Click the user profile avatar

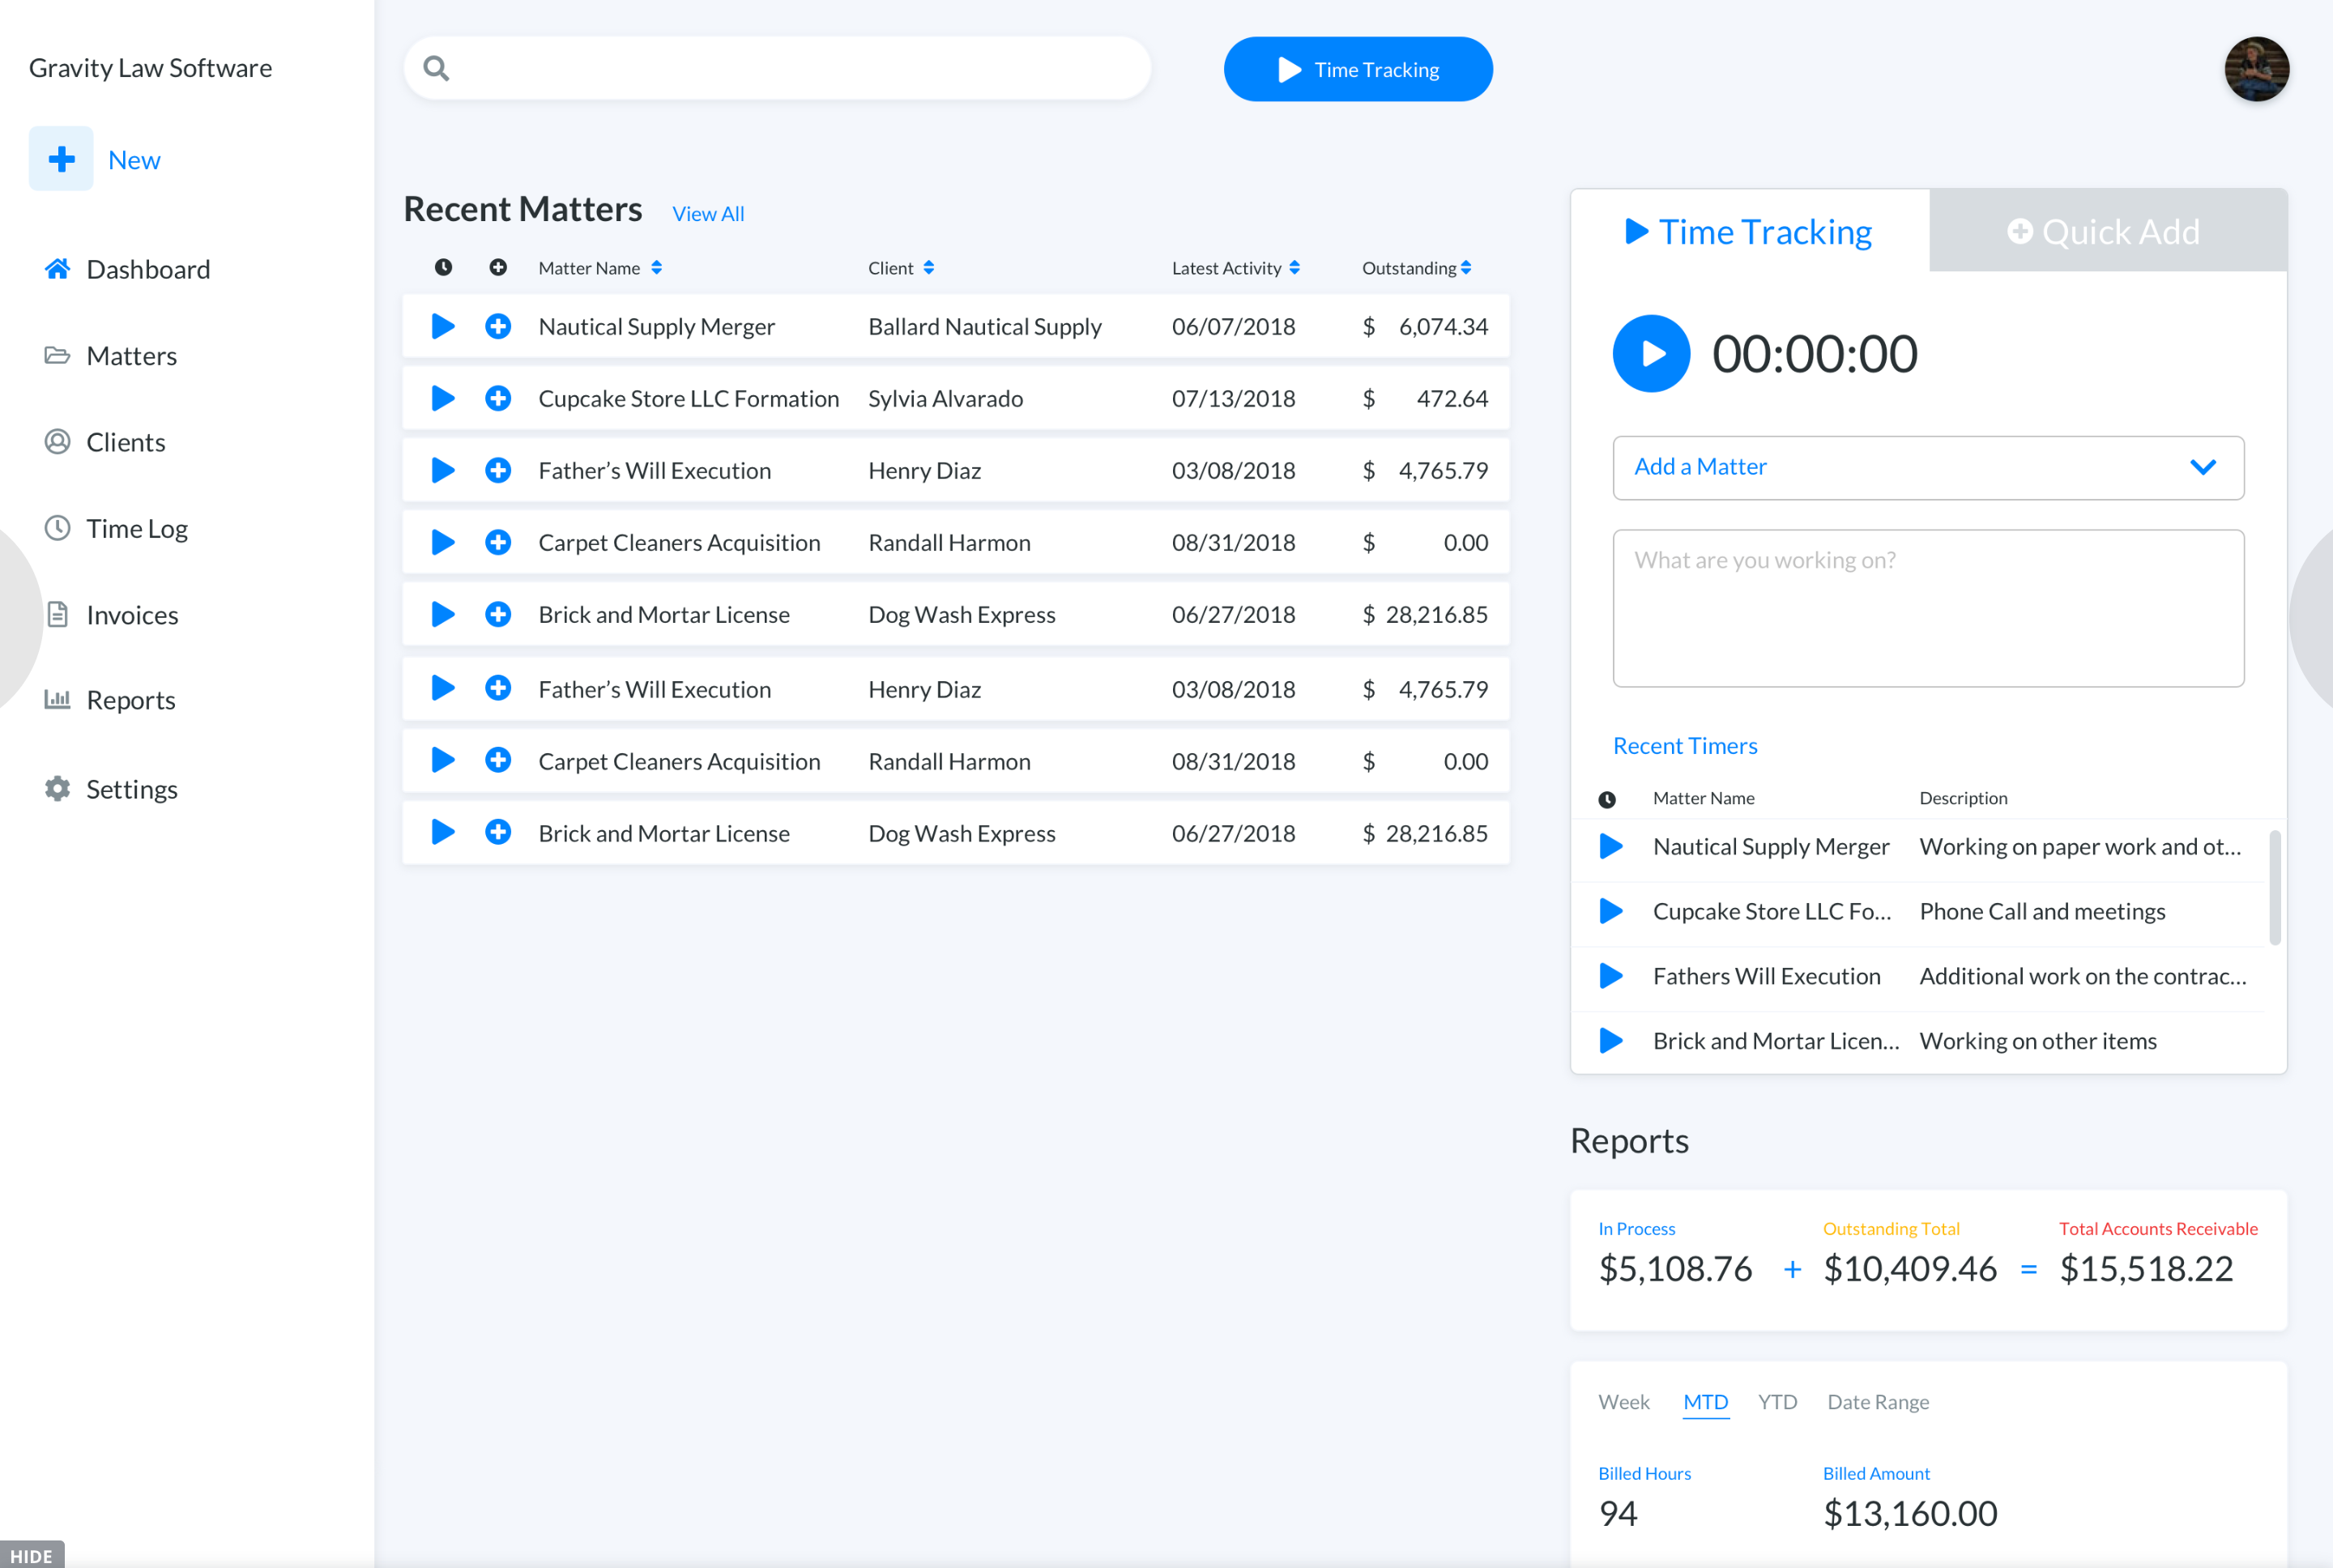pyautogui.click(x=2256, y=69)
